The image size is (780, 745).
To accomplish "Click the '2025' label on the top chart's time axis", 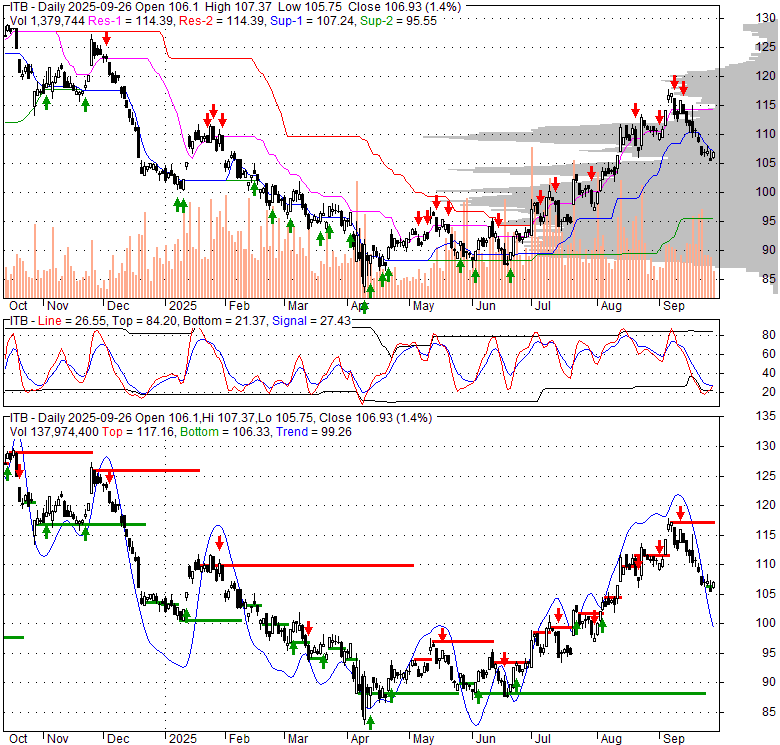I will (183, 305).
